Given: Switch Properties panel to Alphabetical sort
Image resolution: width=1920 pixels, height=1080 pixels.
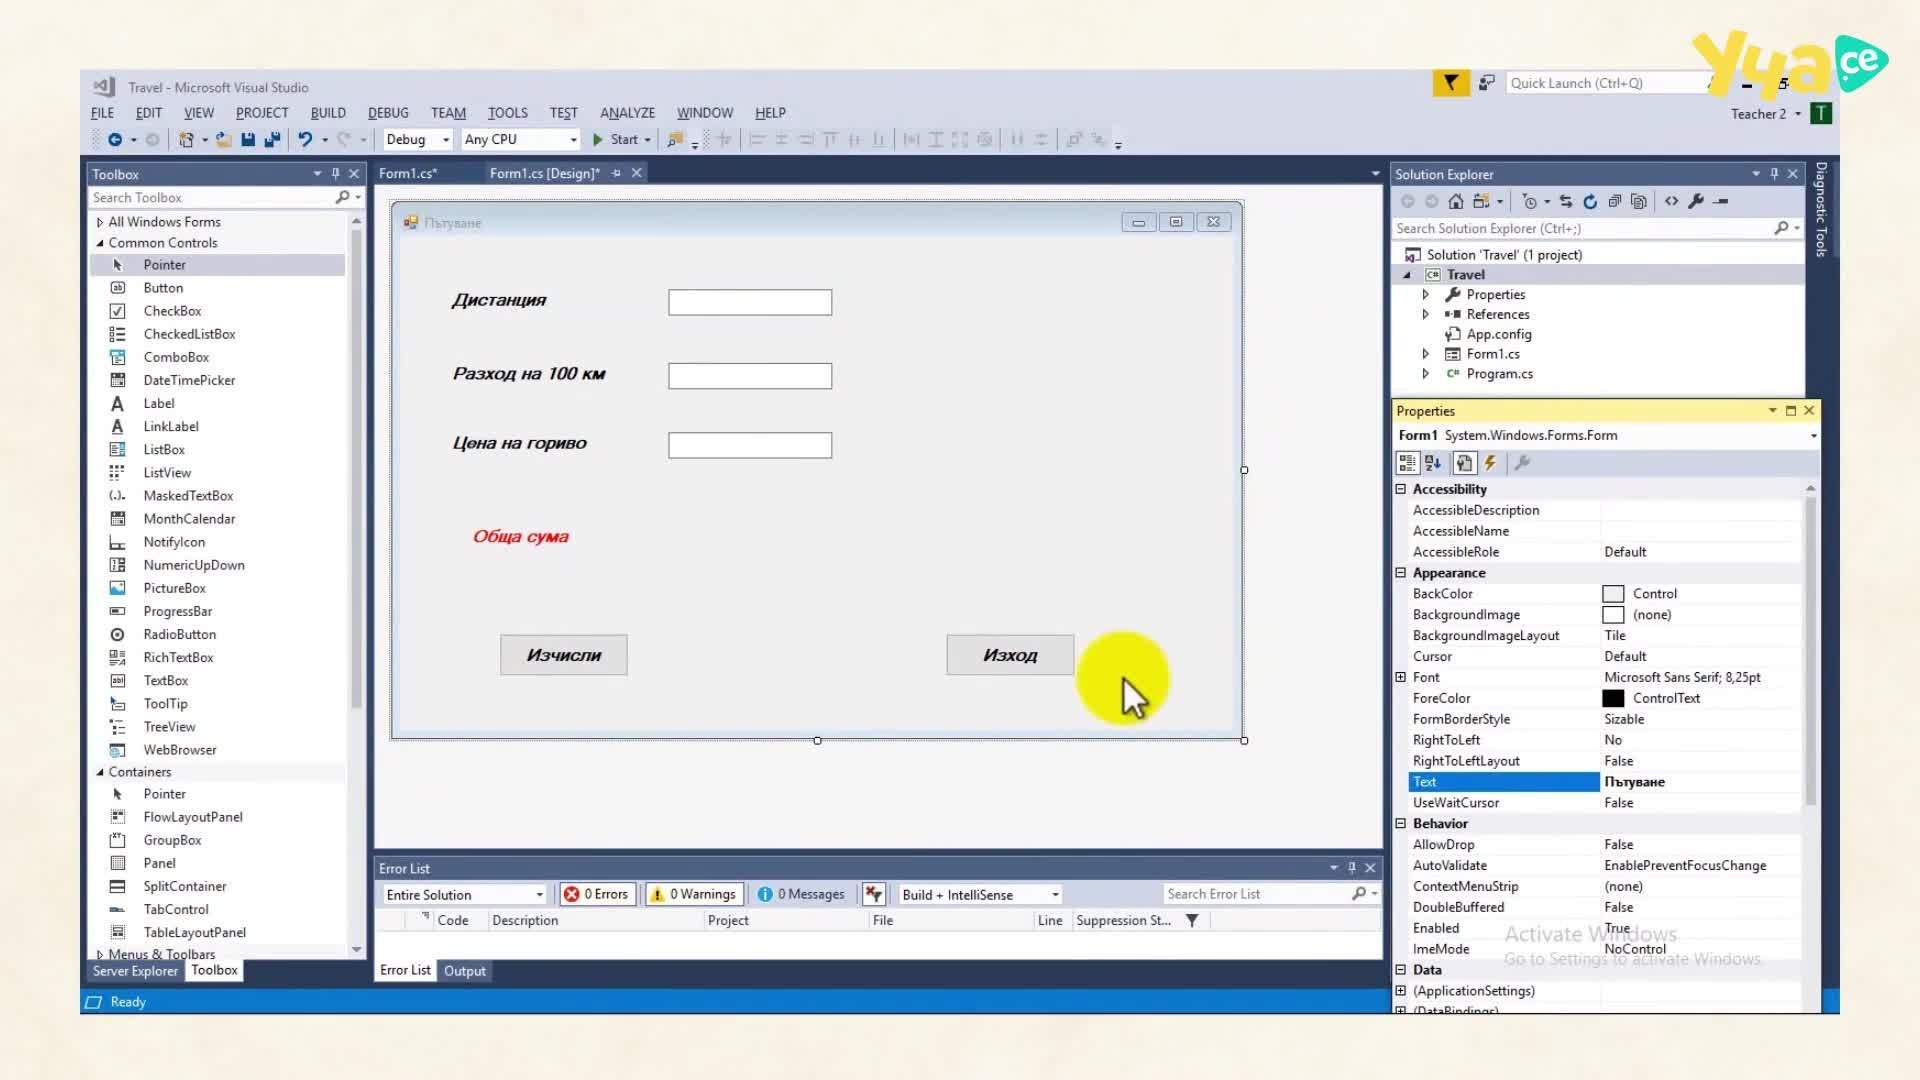Looking at the screenshot, I should [x=1433, y=463].
